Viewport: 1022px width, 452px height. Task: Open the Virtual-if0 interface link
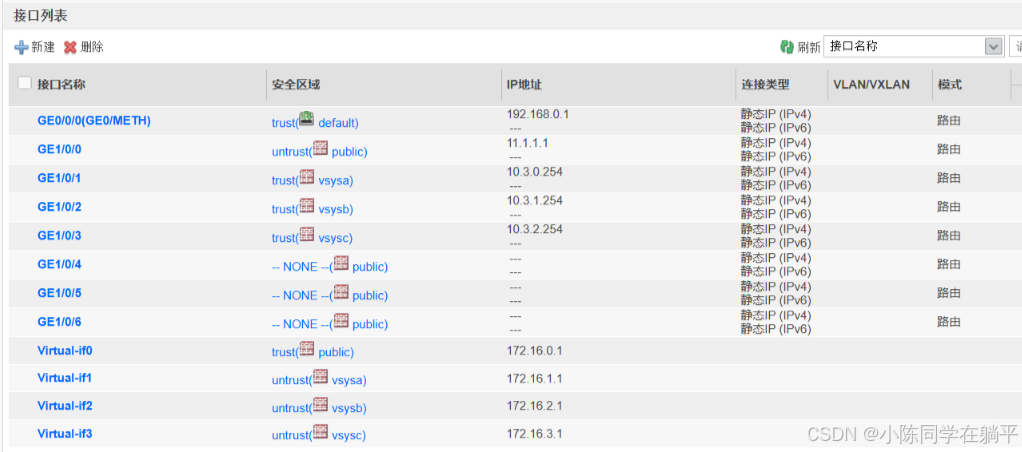pyautogui.click(x=65, y=350)
